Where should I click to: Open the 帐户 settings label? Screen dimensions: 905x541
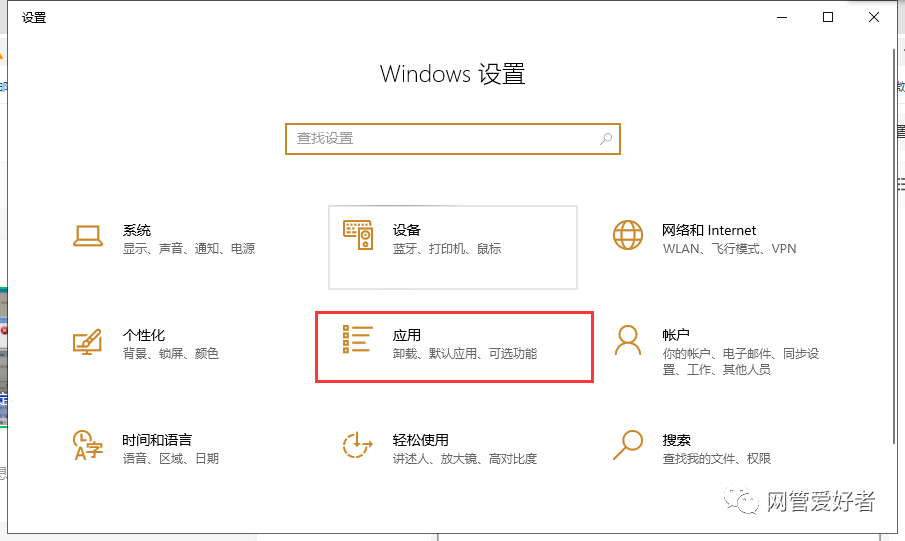(676, 335)
